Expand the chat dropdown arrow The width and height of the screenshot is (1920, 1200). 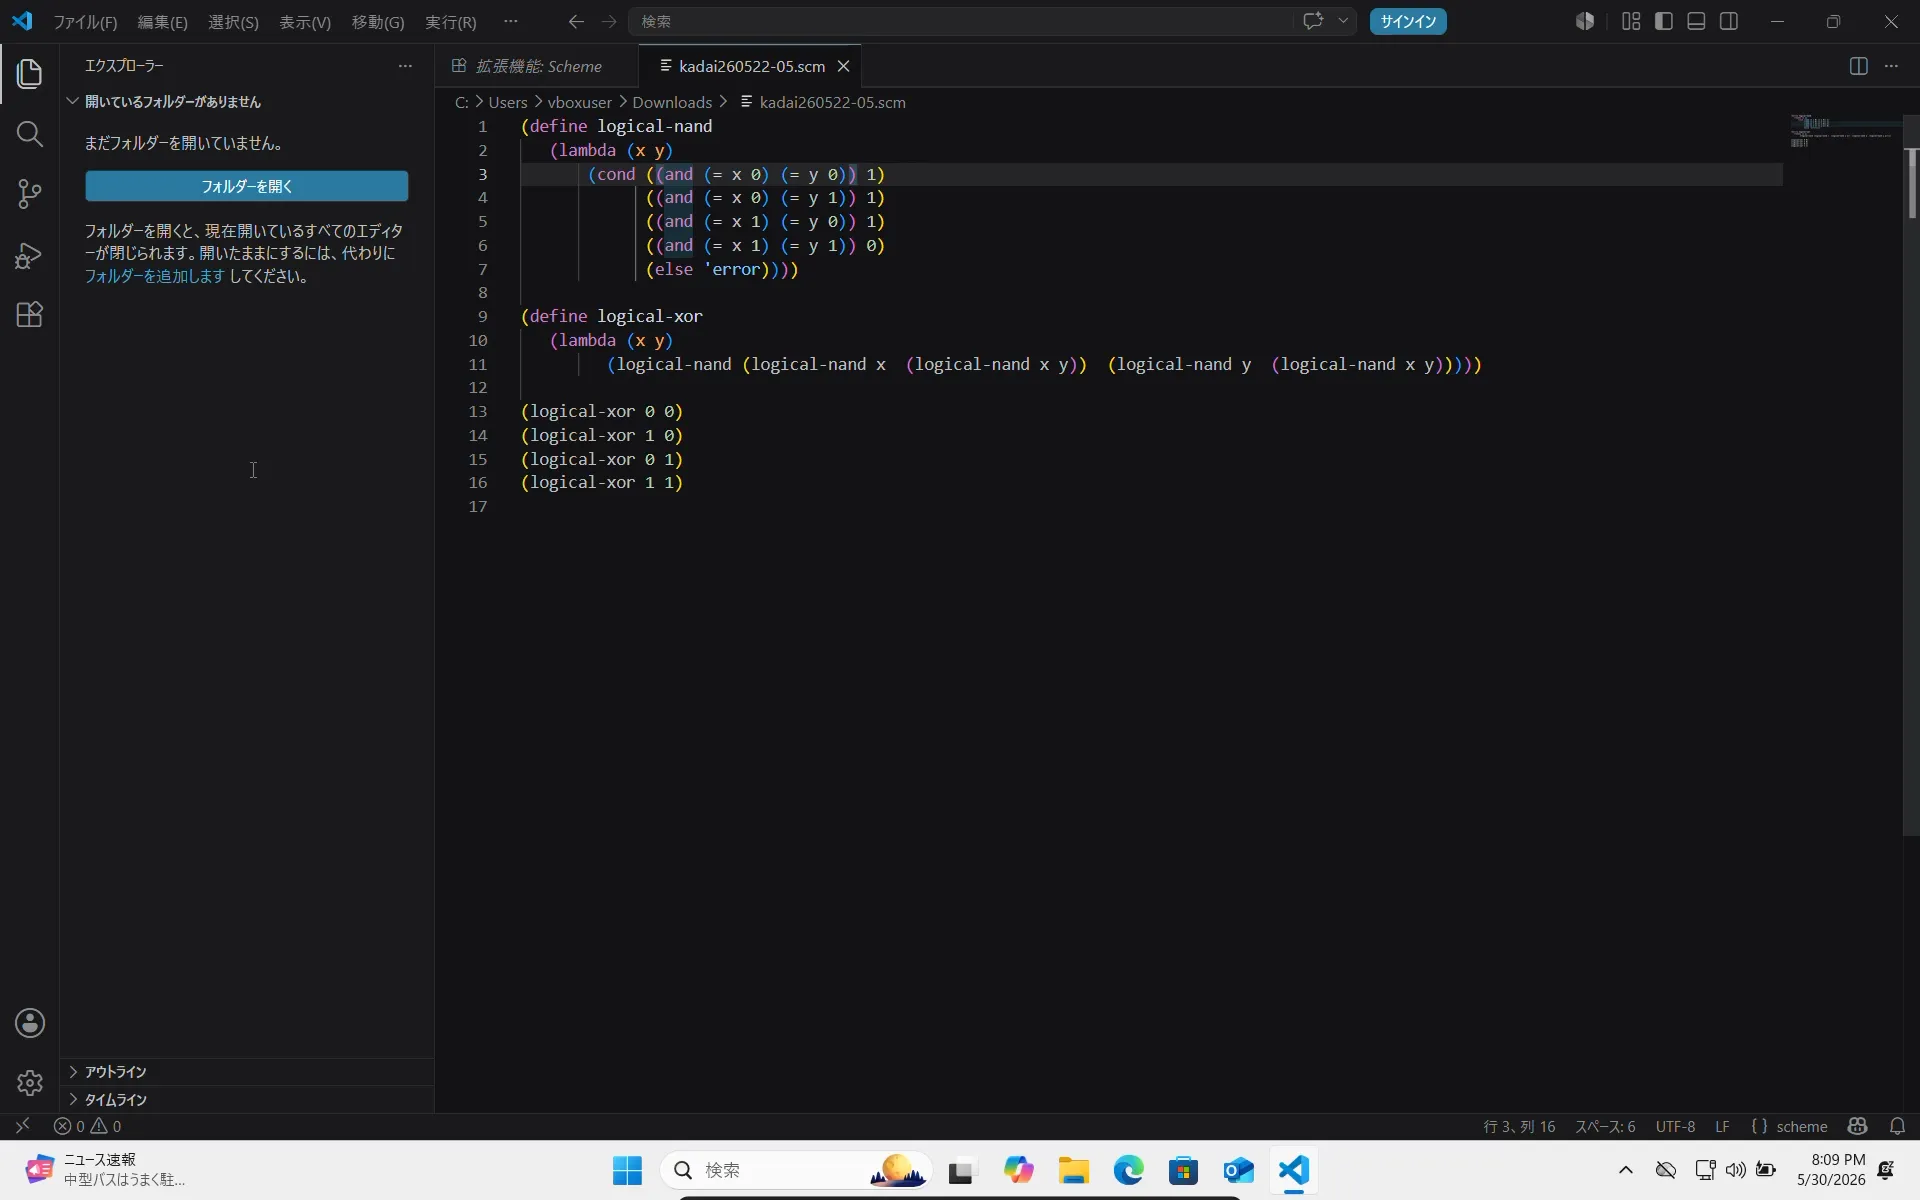1343,21
